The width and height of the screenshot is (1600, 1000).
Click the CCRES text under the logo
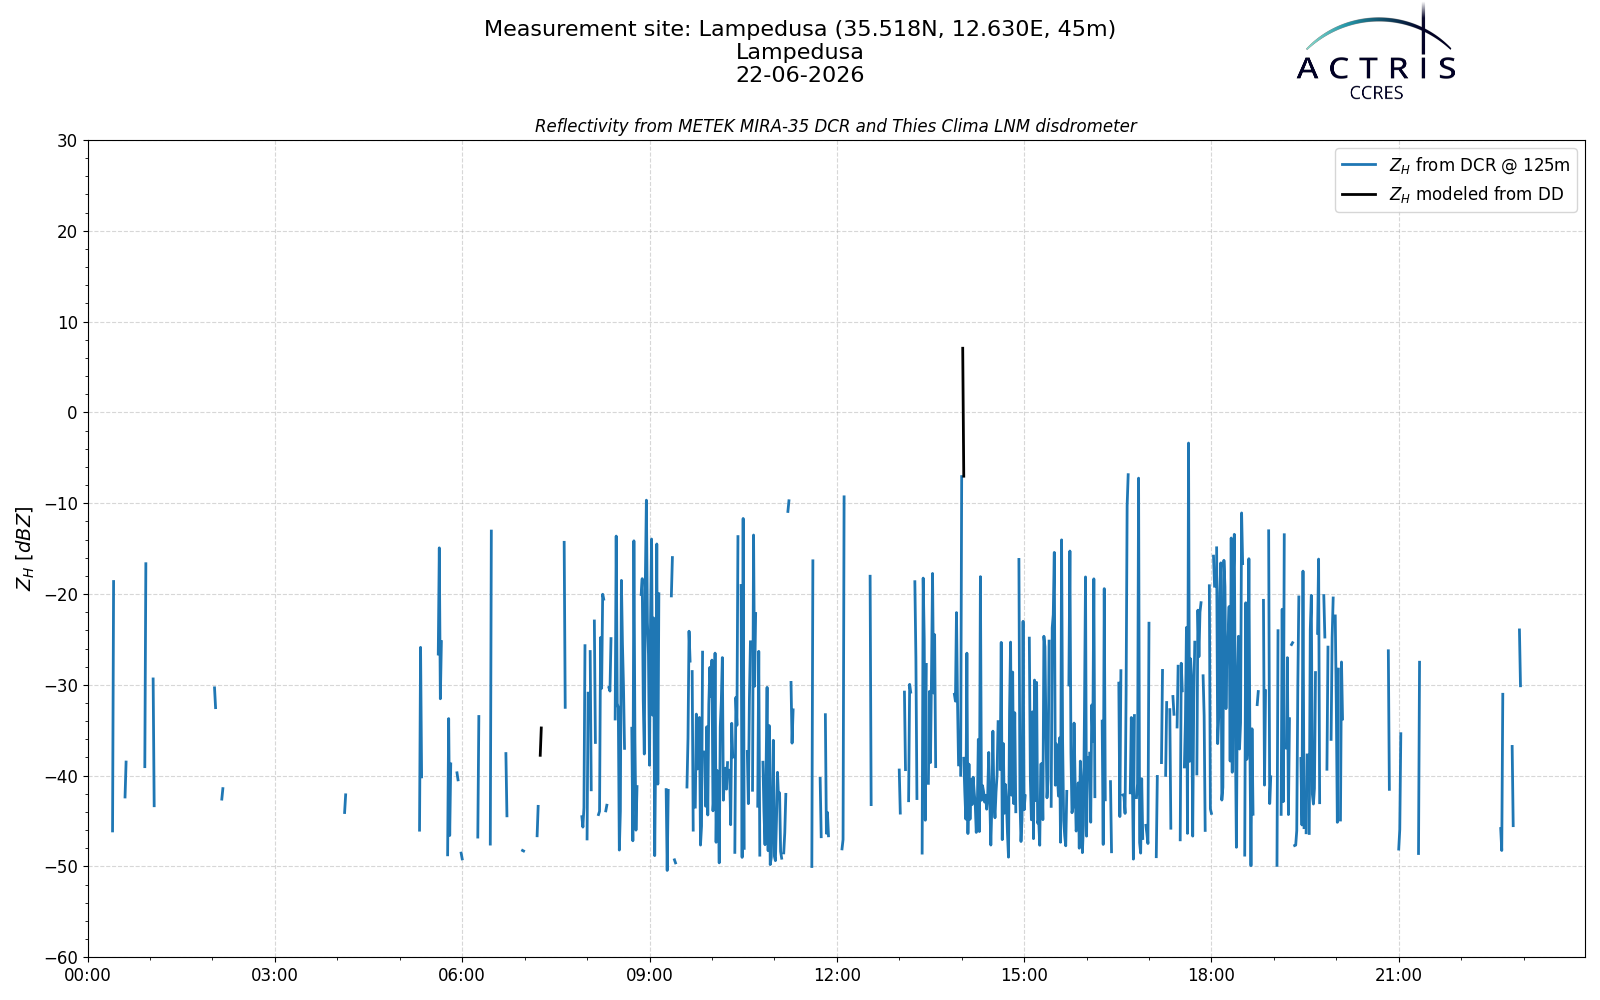coord(1376,93)
